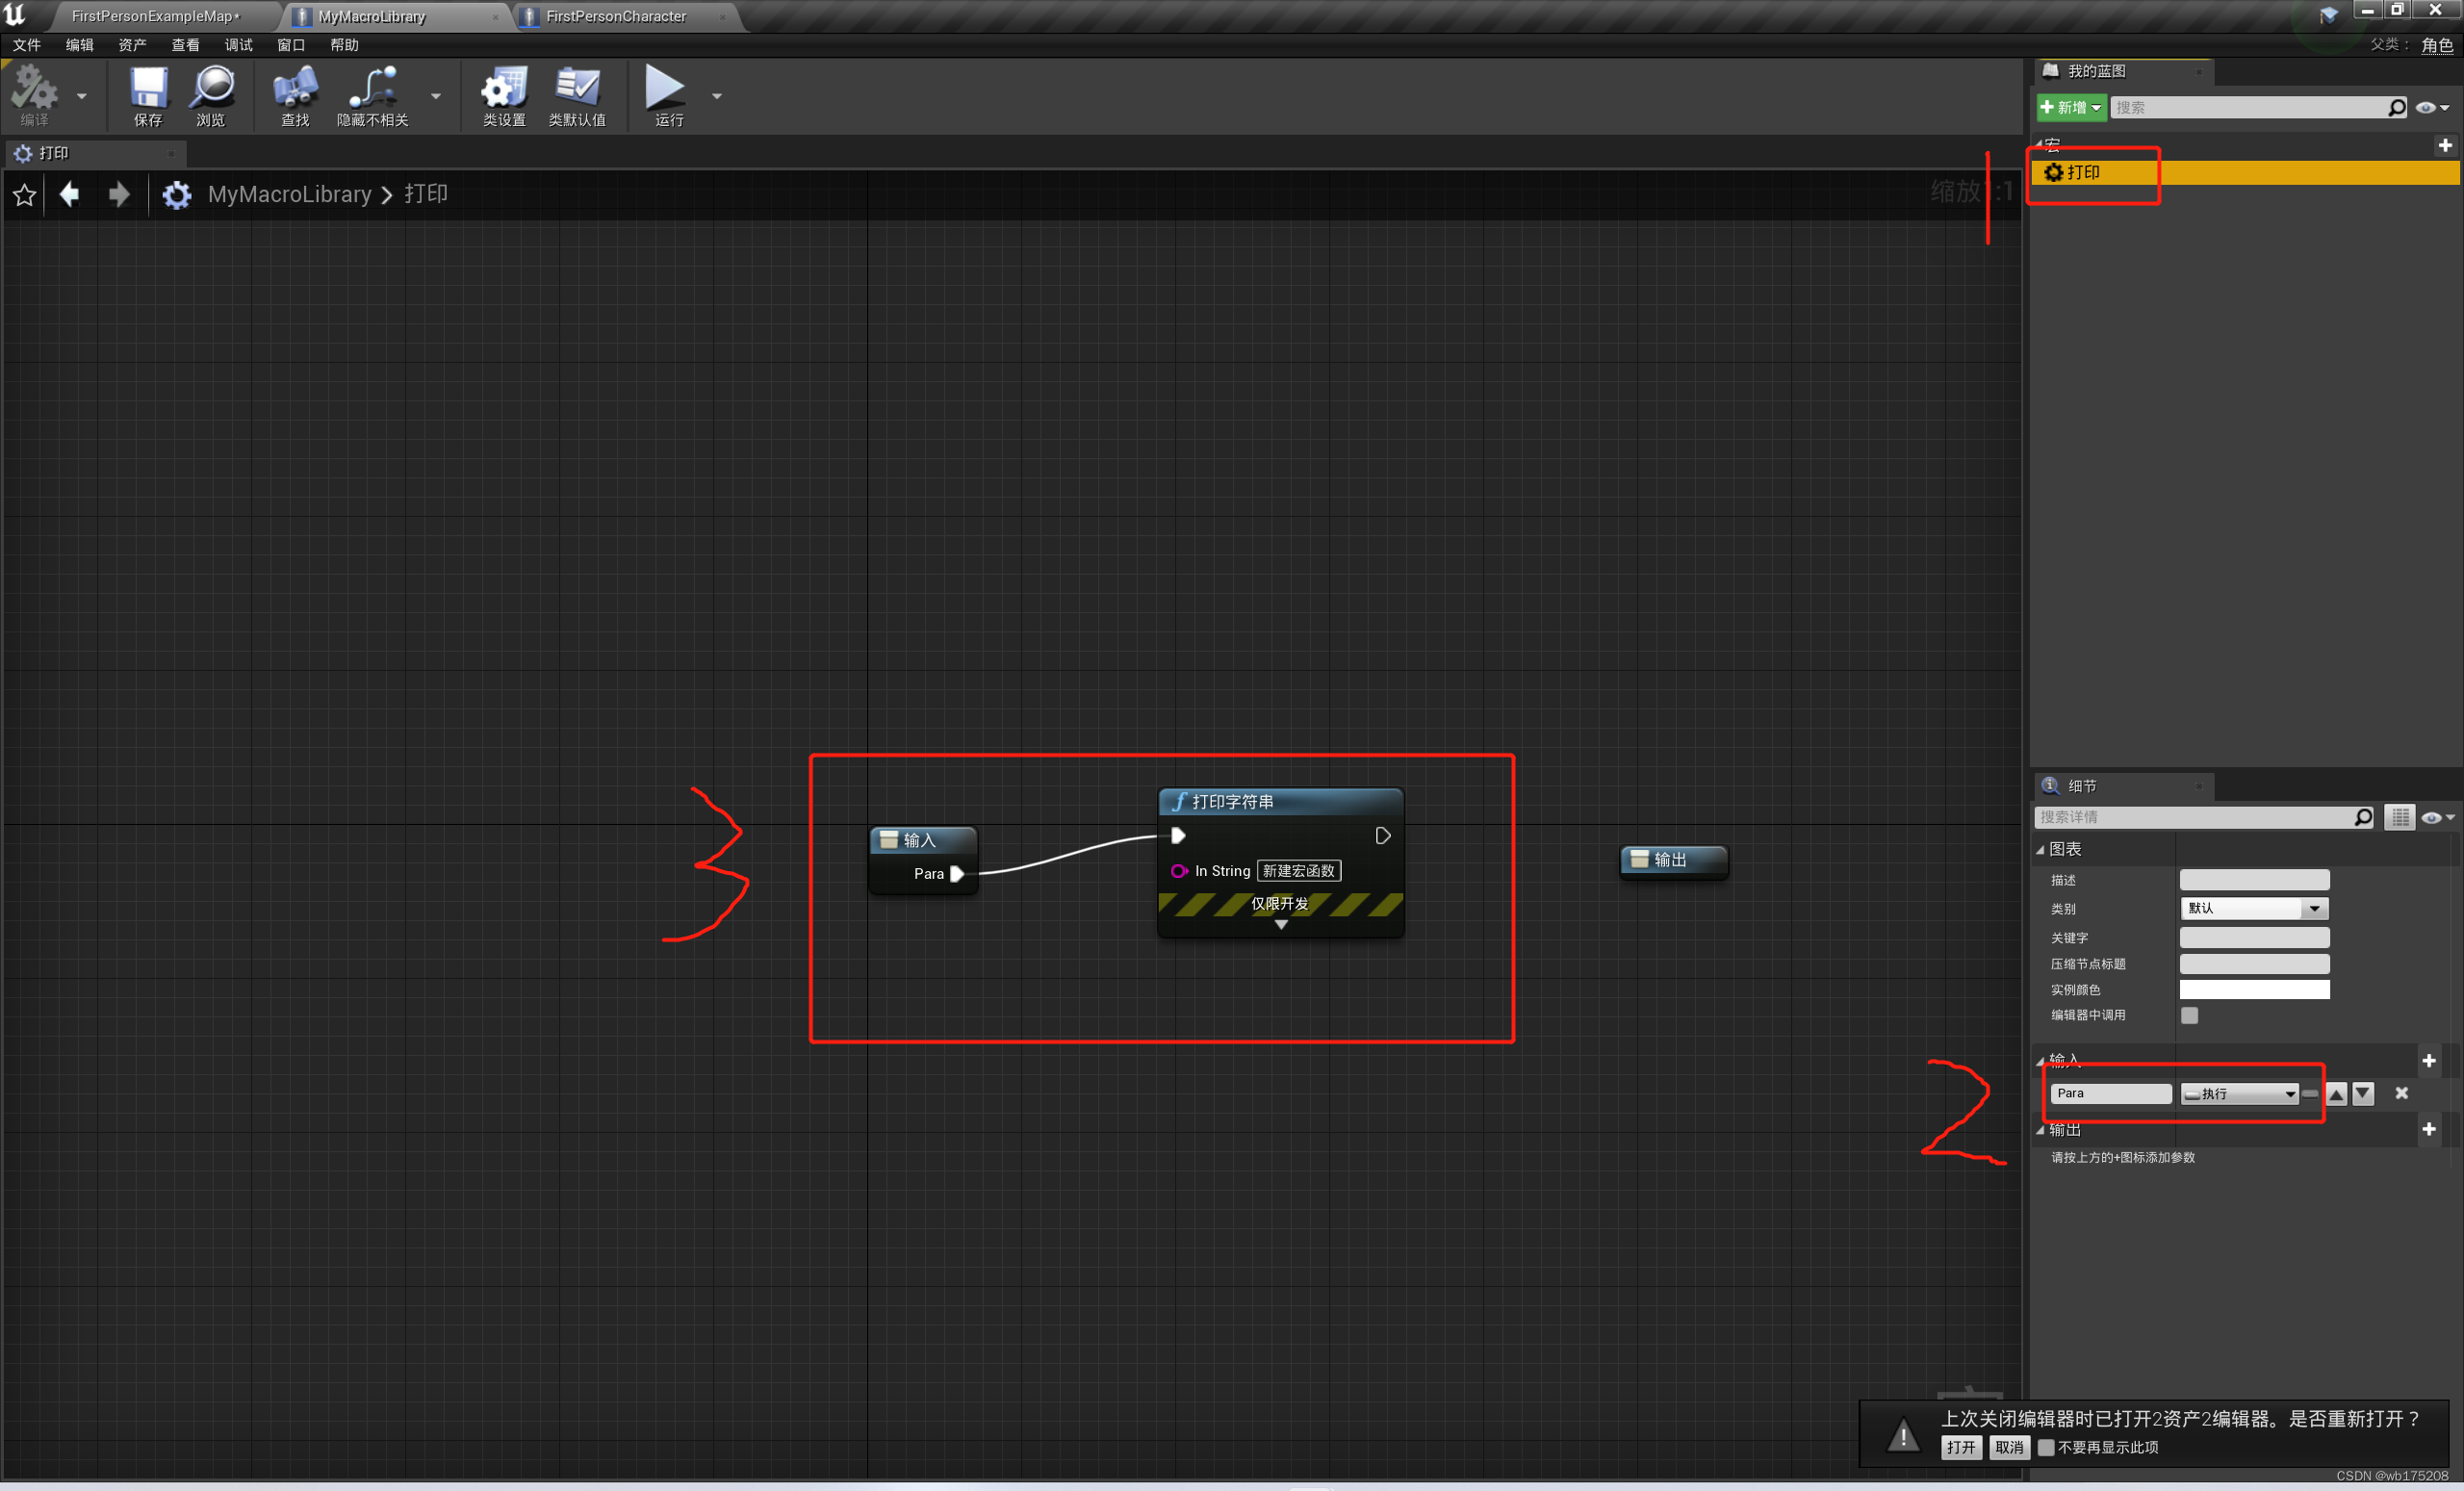Click MyMacroLibrary in the breadcrumb
The width and height of the screenshot is (2464, 1491).
pos(290,194)
